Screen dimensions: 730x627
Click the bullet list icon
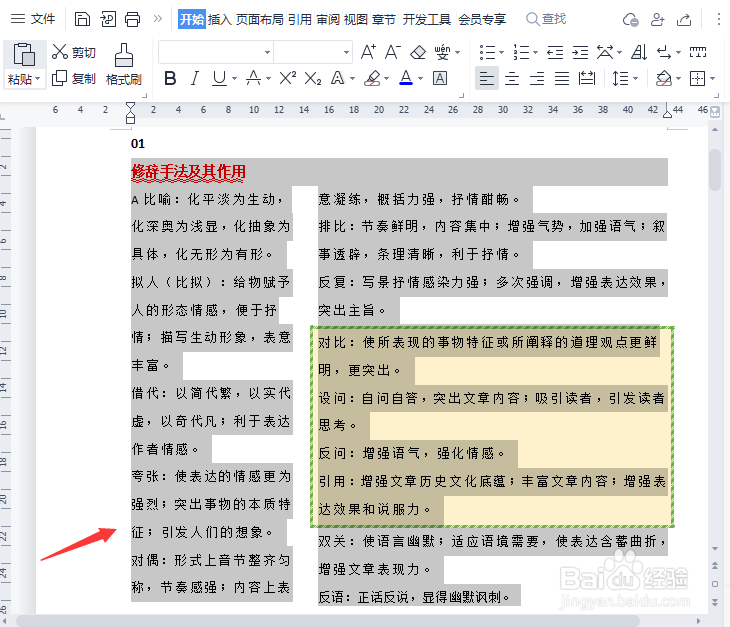click(x=487, y=52)
